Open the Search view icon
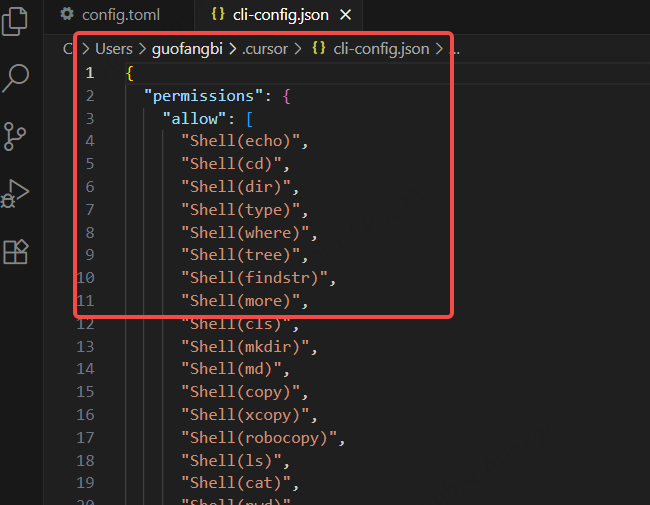The width and height of the screenshot is (650, 505). [x=15, y=78]
